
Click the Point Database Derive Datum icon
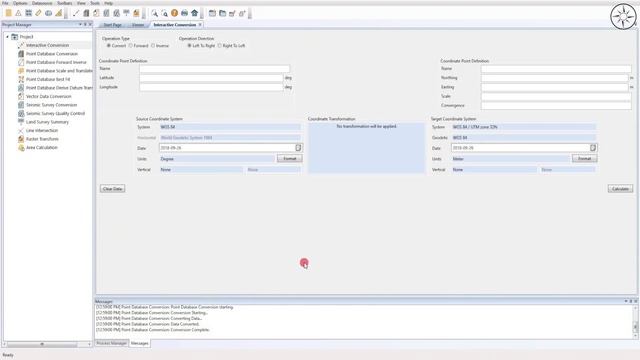click(21, 88)
